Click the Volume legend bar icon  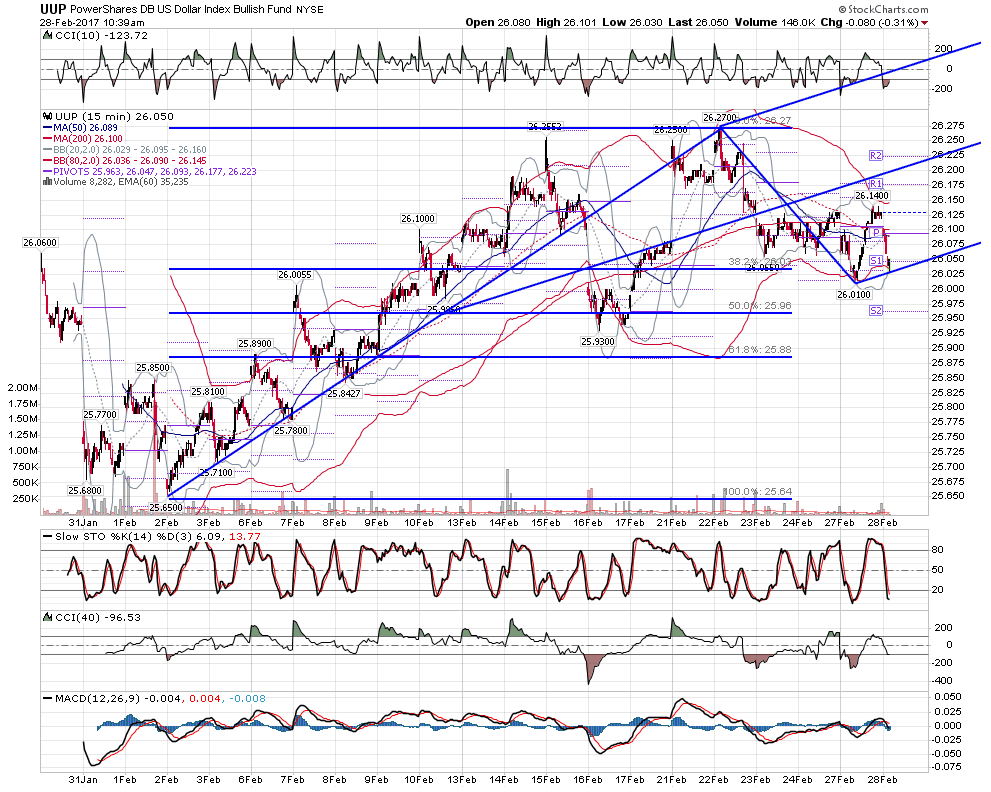47,182
